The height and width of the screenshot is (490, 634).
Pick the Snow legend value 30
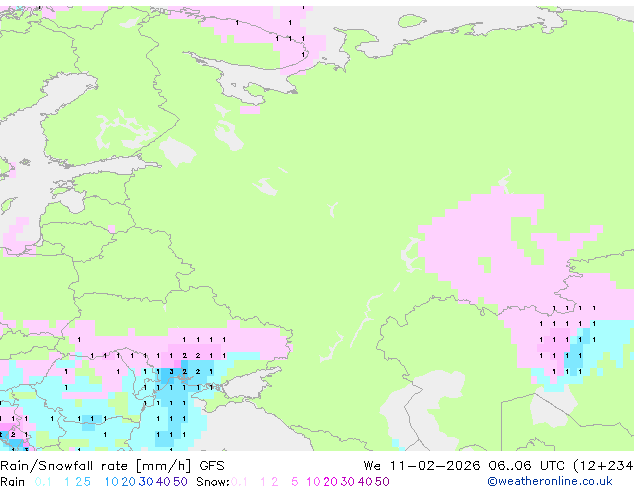click(348, 482)
